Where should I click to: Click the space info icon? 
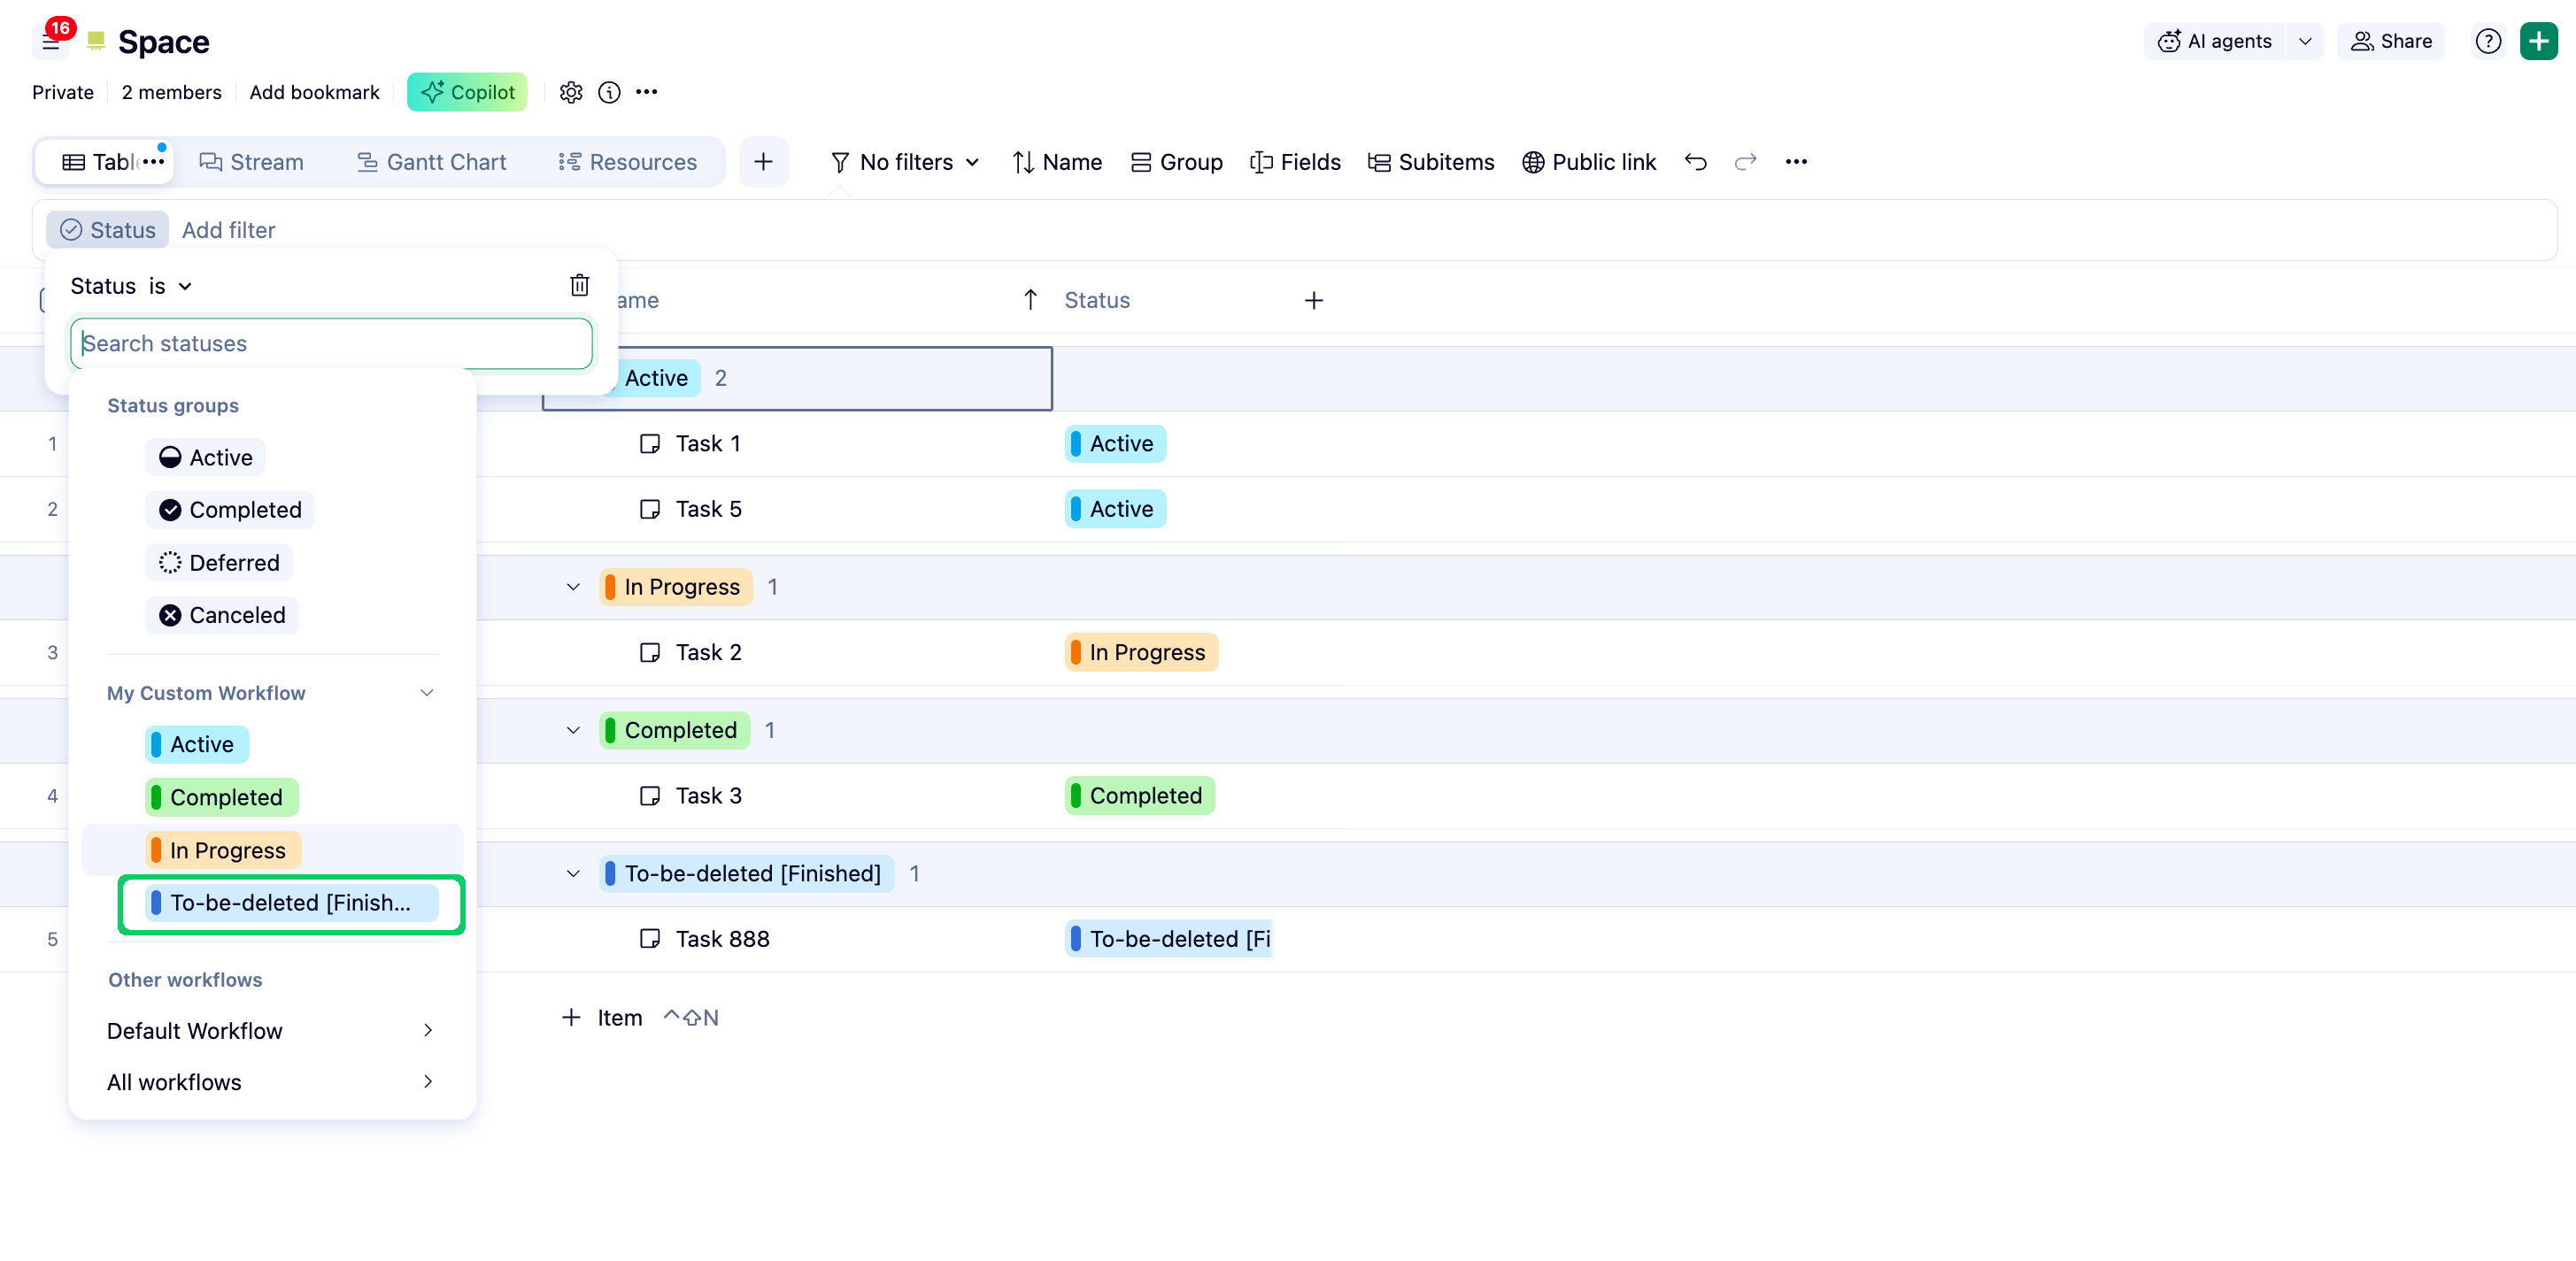pyautogui.click(x=609, y=92)
